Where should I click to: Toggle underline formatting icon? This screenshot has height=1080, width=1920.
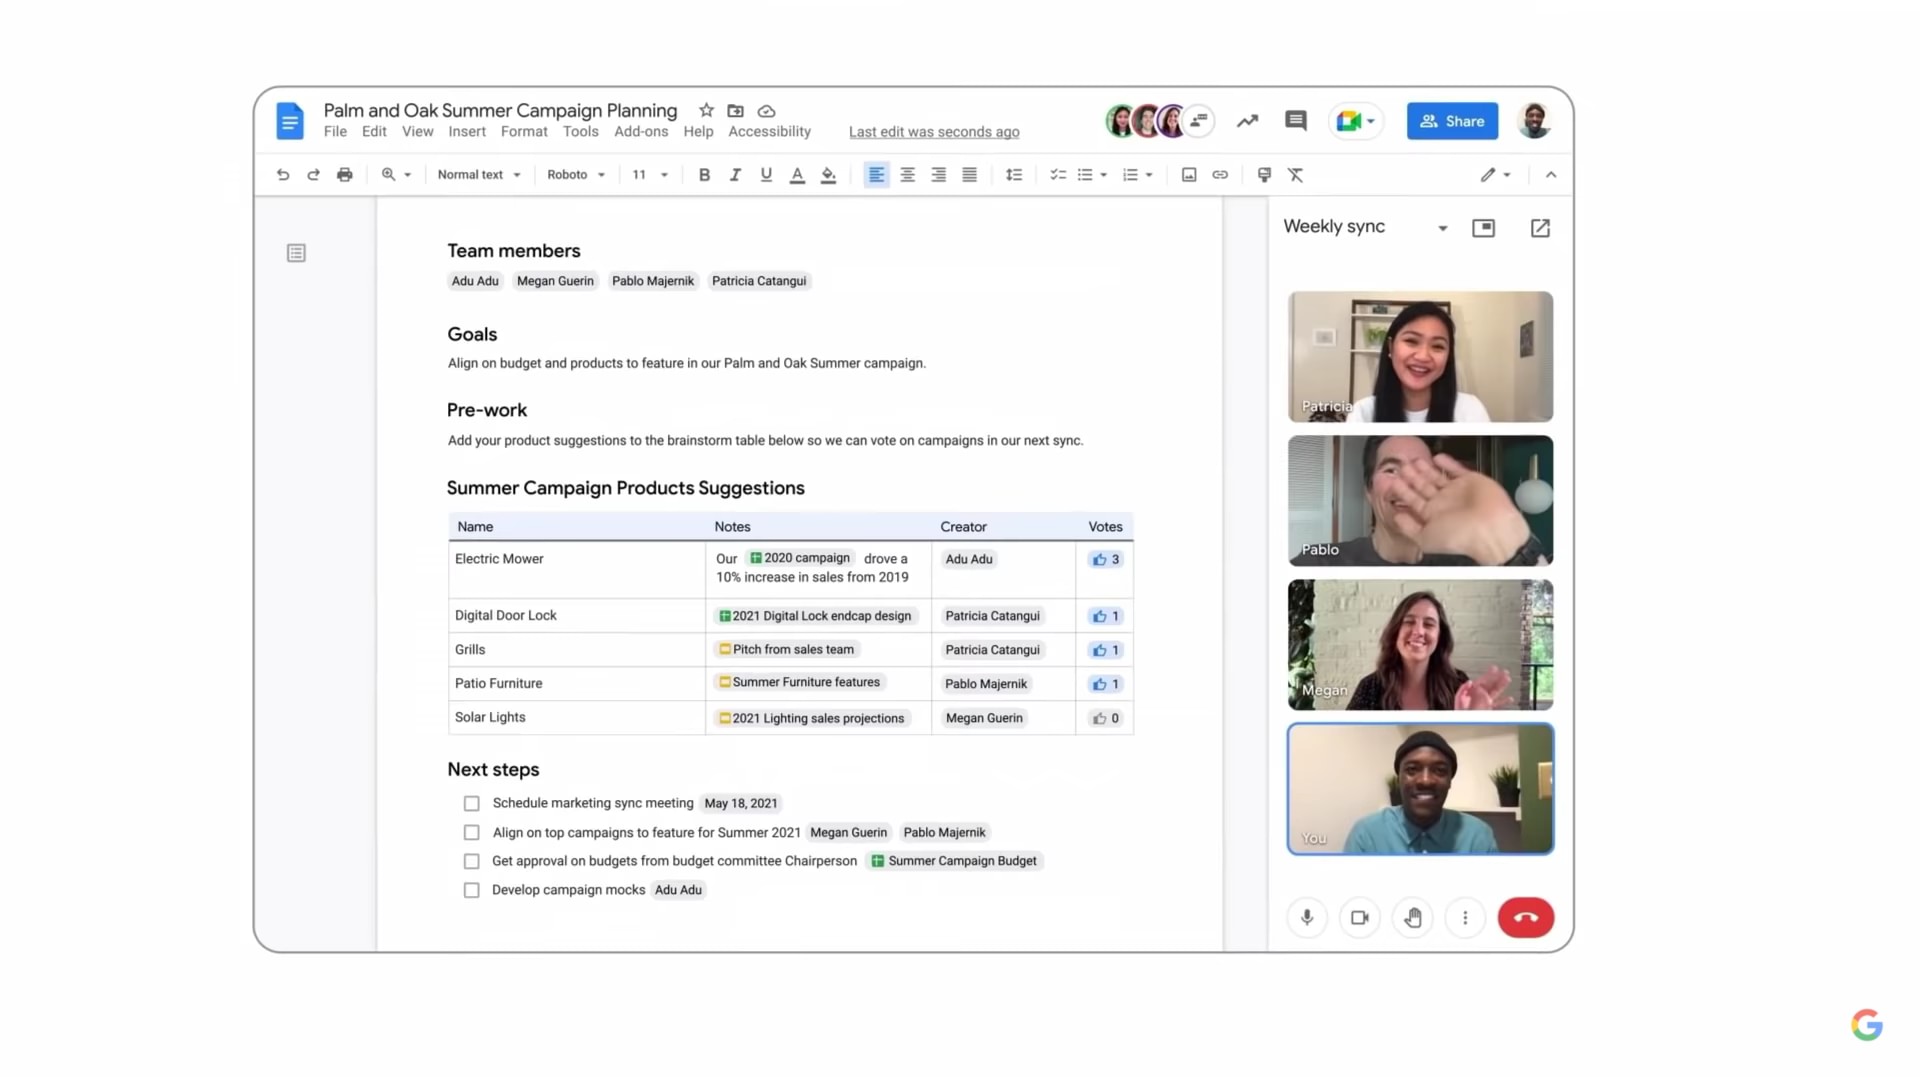(x=765, y=174)
